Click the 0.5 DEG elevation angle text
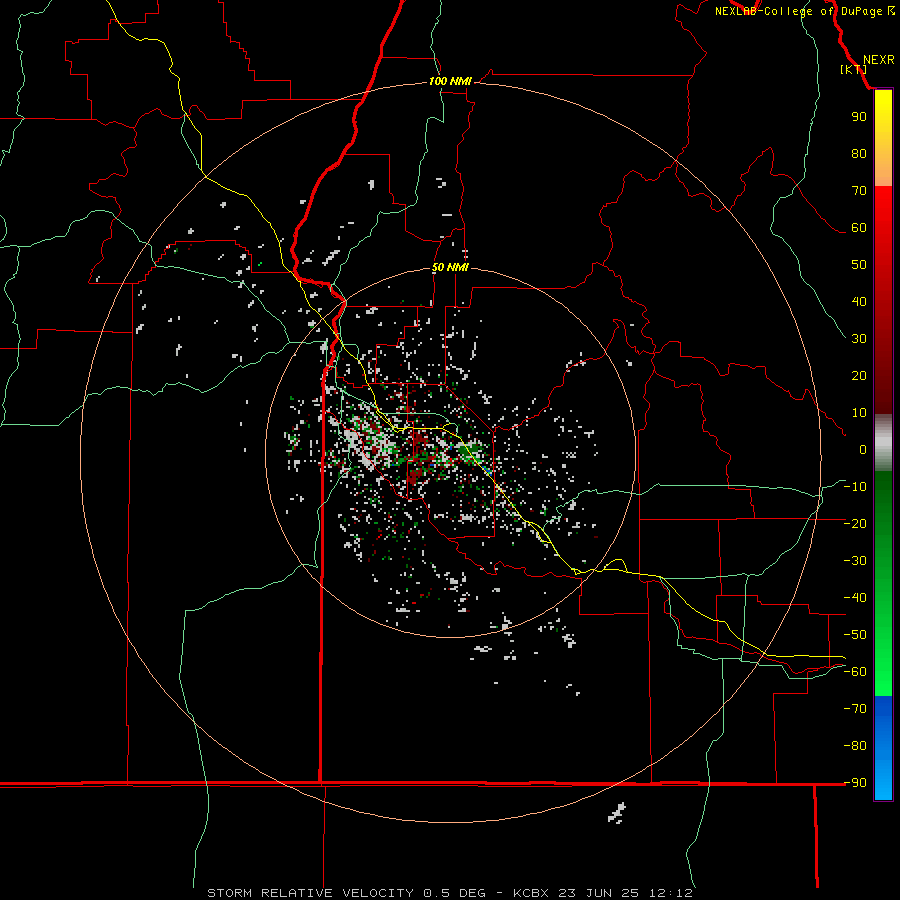The width and height of the screenshot is (900, 900). point(454,893)
